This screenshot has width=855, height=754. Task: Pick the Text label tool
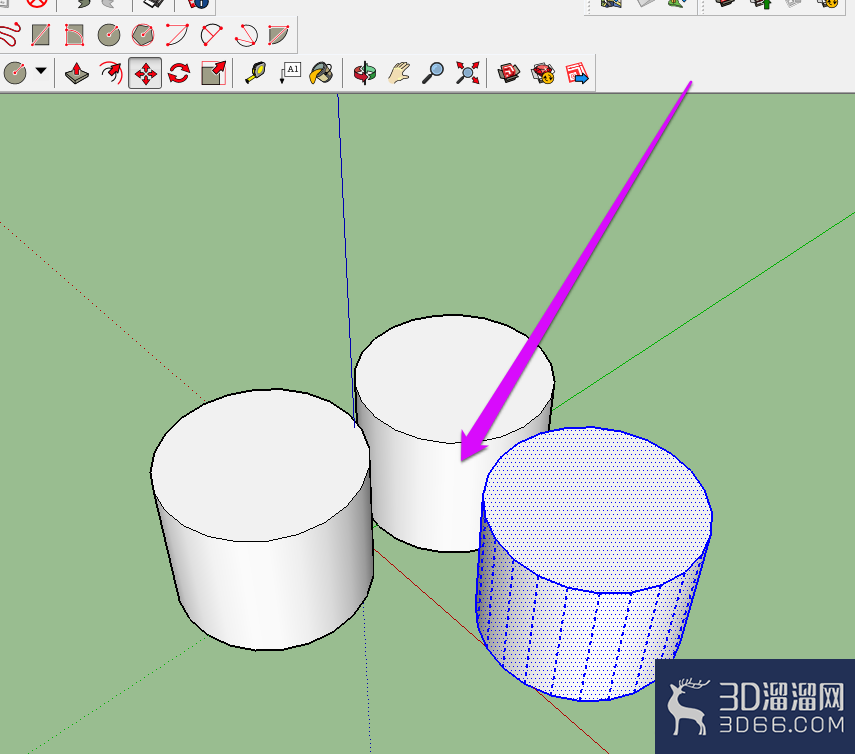(x=290, y=73)
